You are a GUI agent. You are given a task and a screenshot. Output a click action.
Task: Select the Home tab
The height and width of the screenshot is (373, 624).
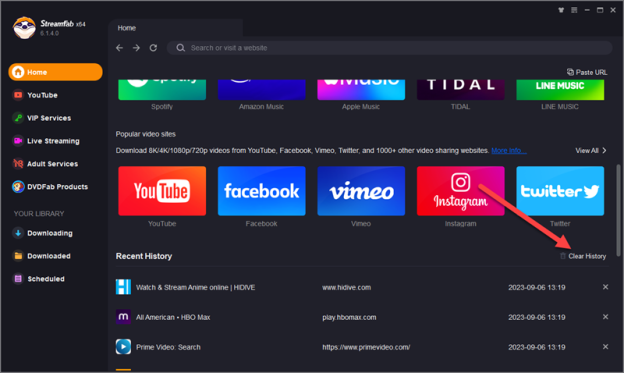[x=127, y=28]
